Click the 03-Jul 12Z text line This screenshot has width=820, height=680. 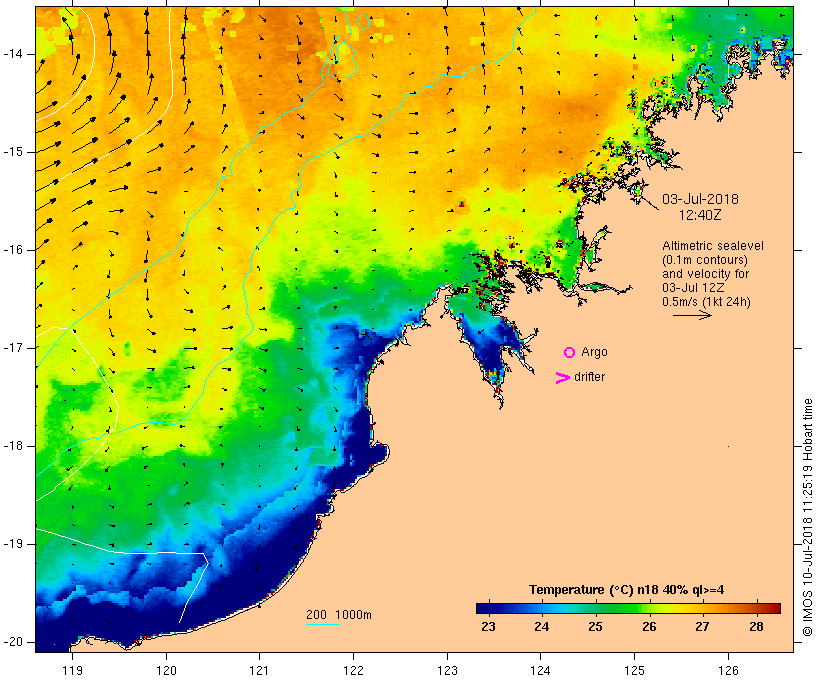693,288
